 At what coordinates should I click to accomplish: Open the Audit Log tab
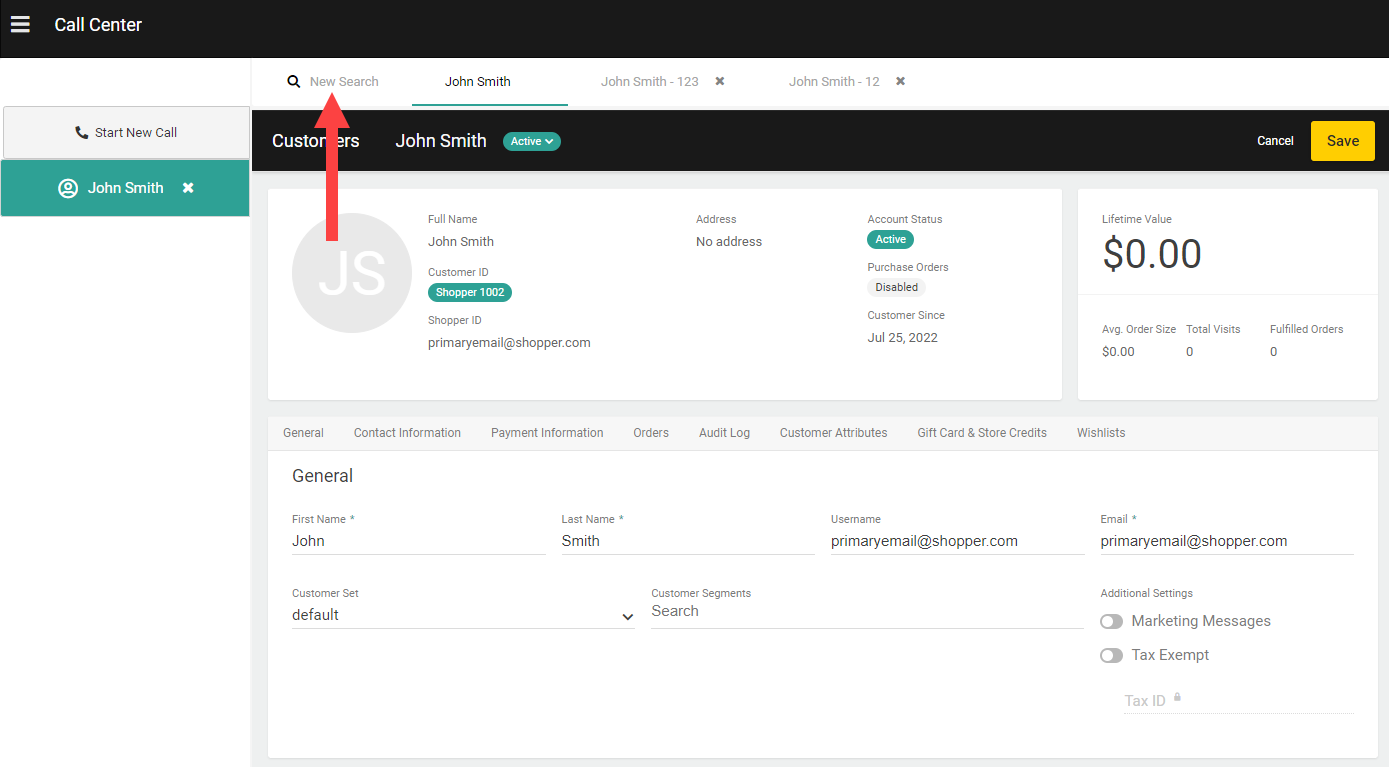coord(724,432)
